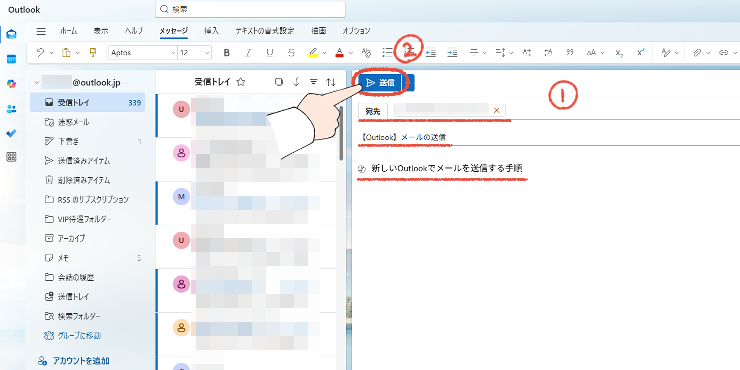Toggle the bulleted list
The height and width of the screenshot is (370, 740).
coord(387,53)
